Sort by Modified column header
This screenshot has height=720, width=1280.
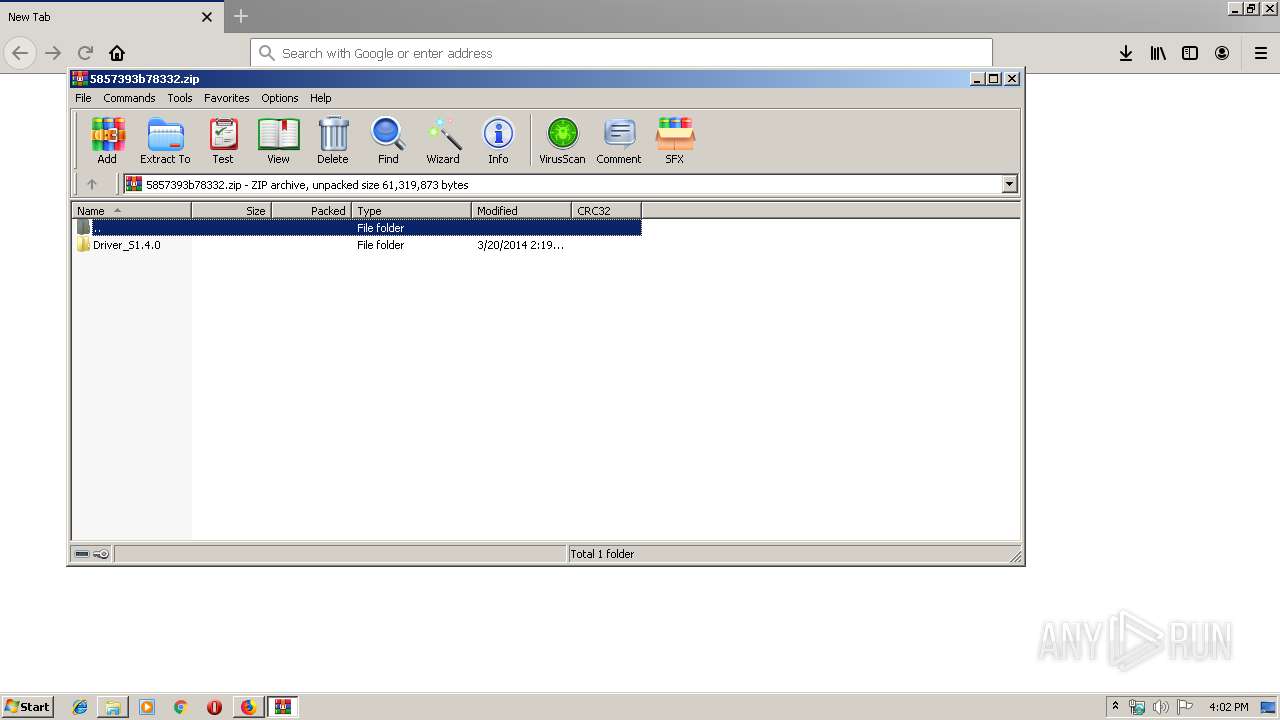point(521,210)
